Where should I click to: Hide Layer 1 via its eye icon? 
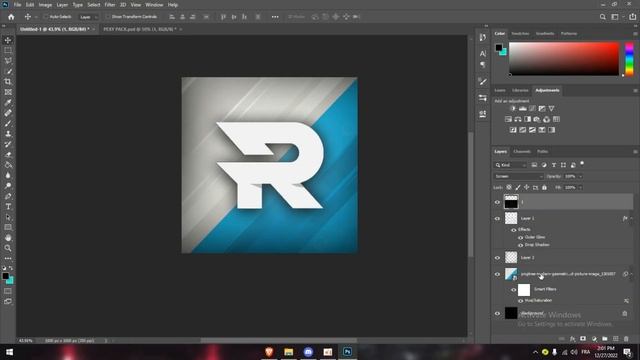497,218
